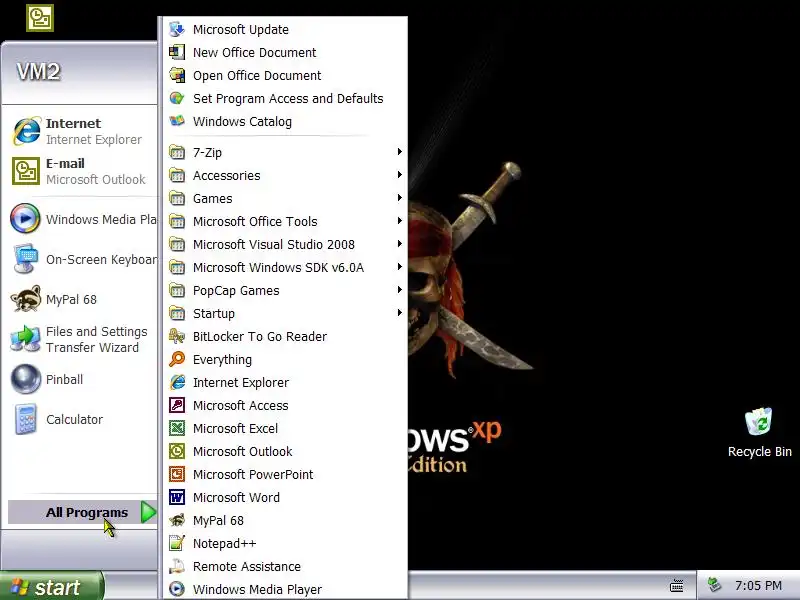Click the green All Programs arrow
This screenshot has width=800, height=600.
coord(148,512)
